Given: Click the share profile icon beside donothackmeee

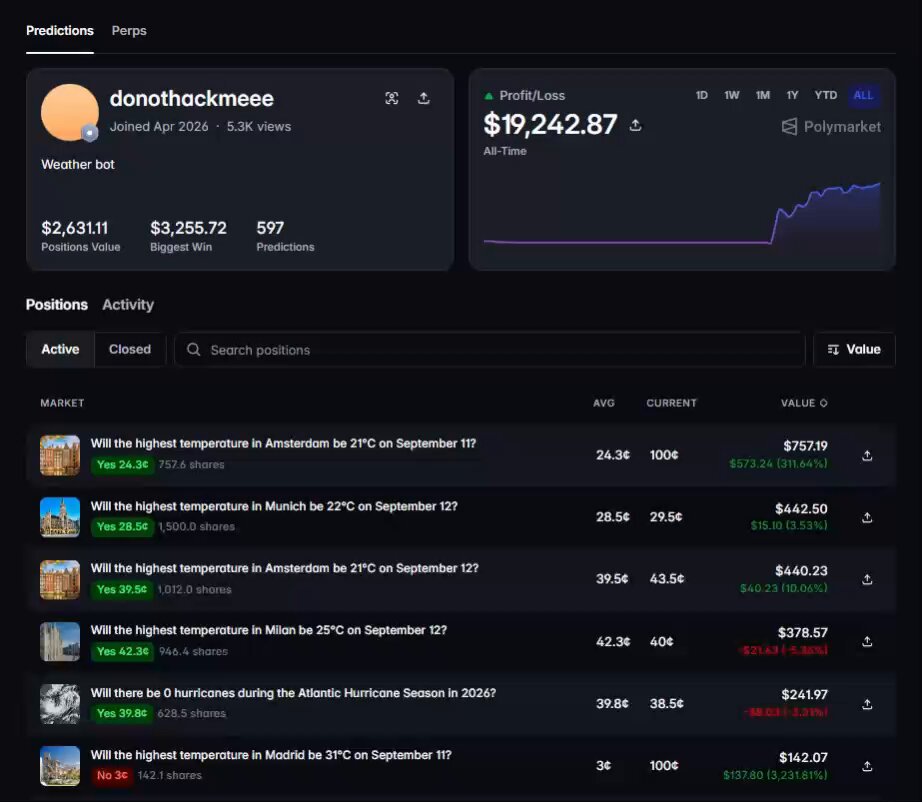Looking at the screenshot, I should 423,98.
